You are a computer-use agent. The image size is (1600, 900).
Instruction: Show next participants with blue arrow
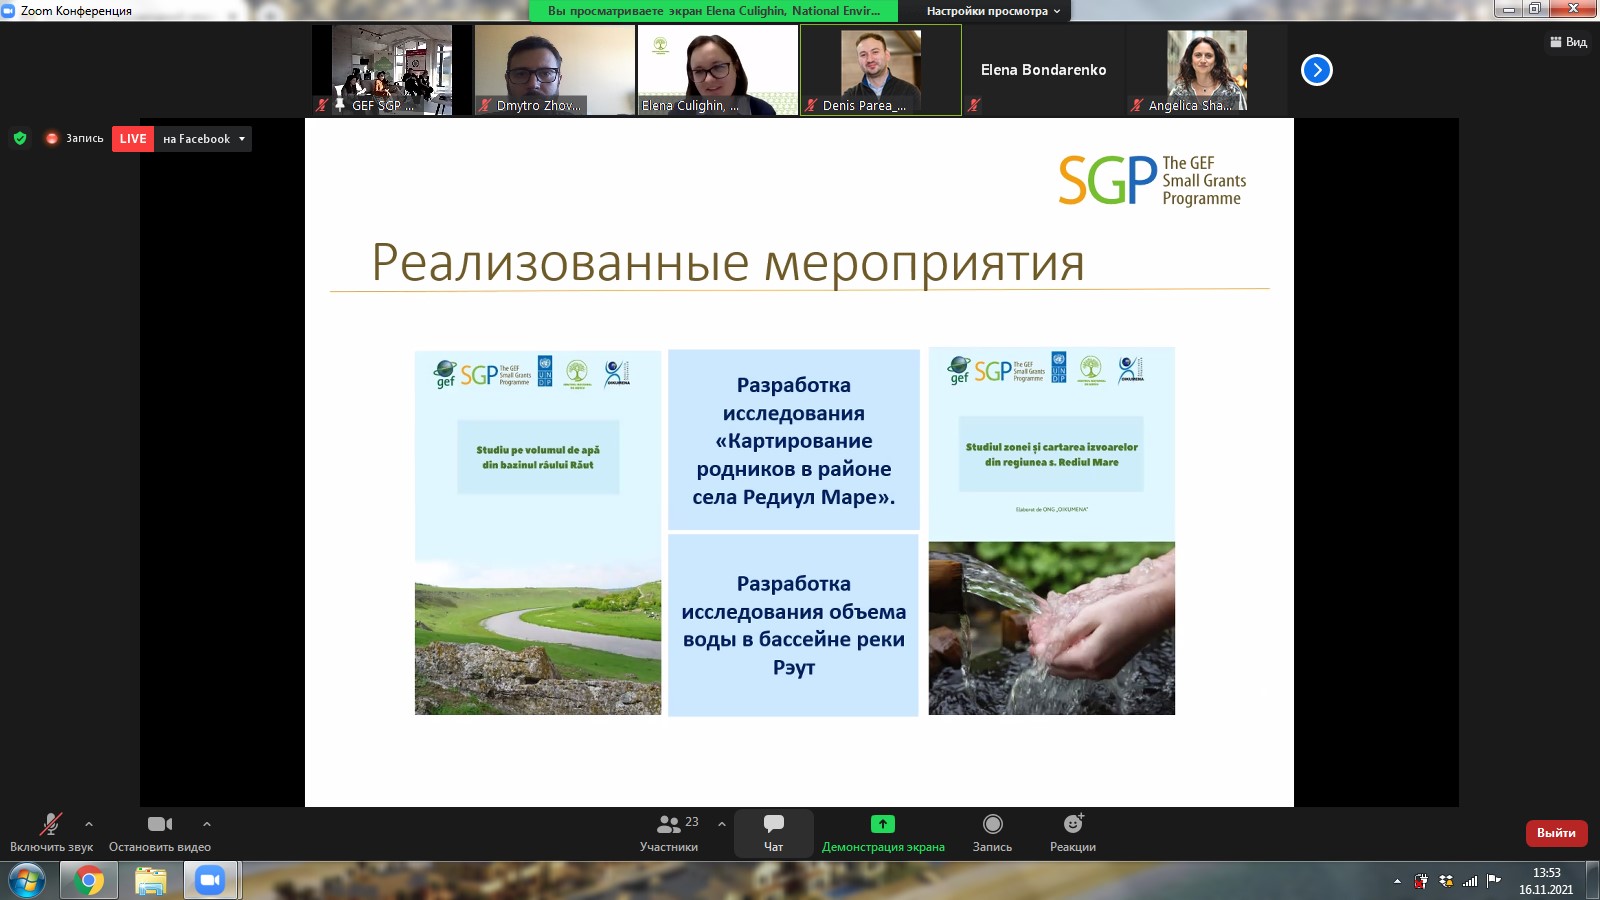[x=1317, y=70]
